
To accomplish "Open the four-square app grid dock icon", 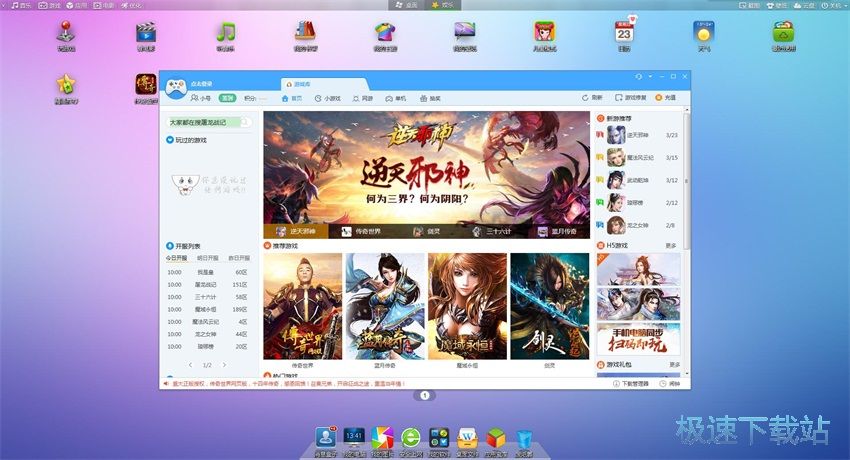I will (x=439, y=438).
